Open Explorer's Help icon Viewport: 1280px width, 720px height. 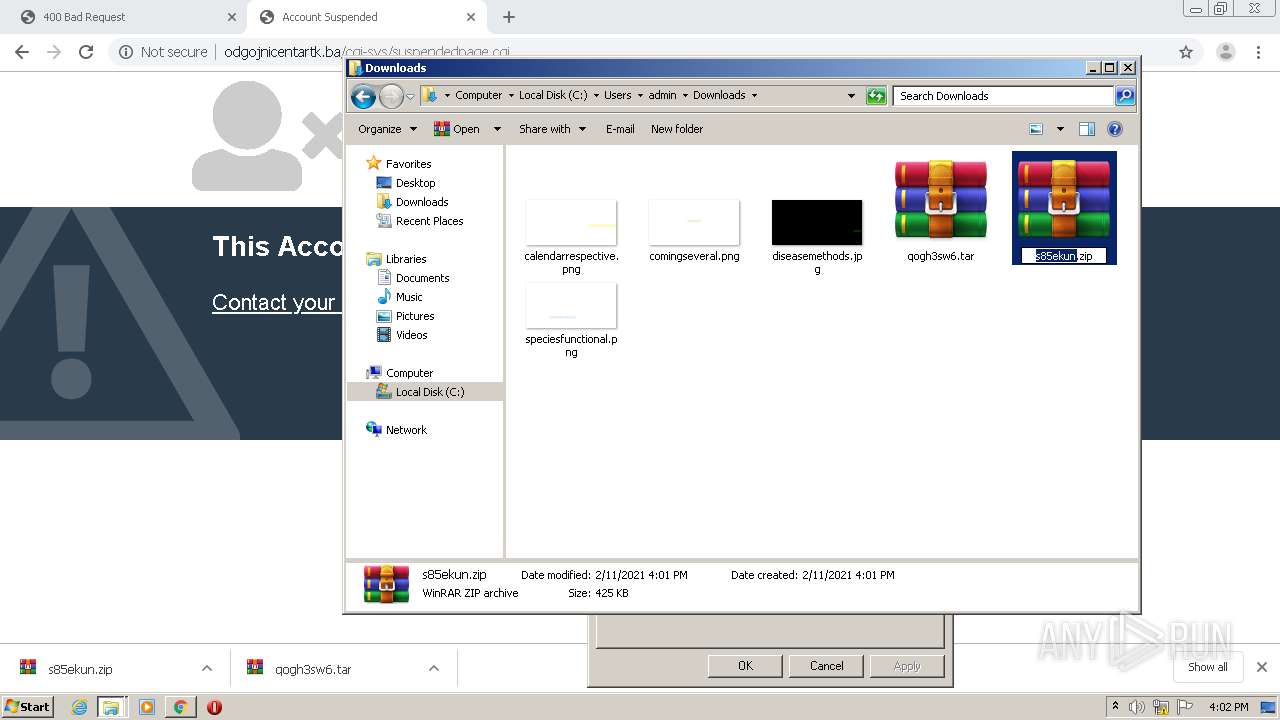click(1115, 129)
